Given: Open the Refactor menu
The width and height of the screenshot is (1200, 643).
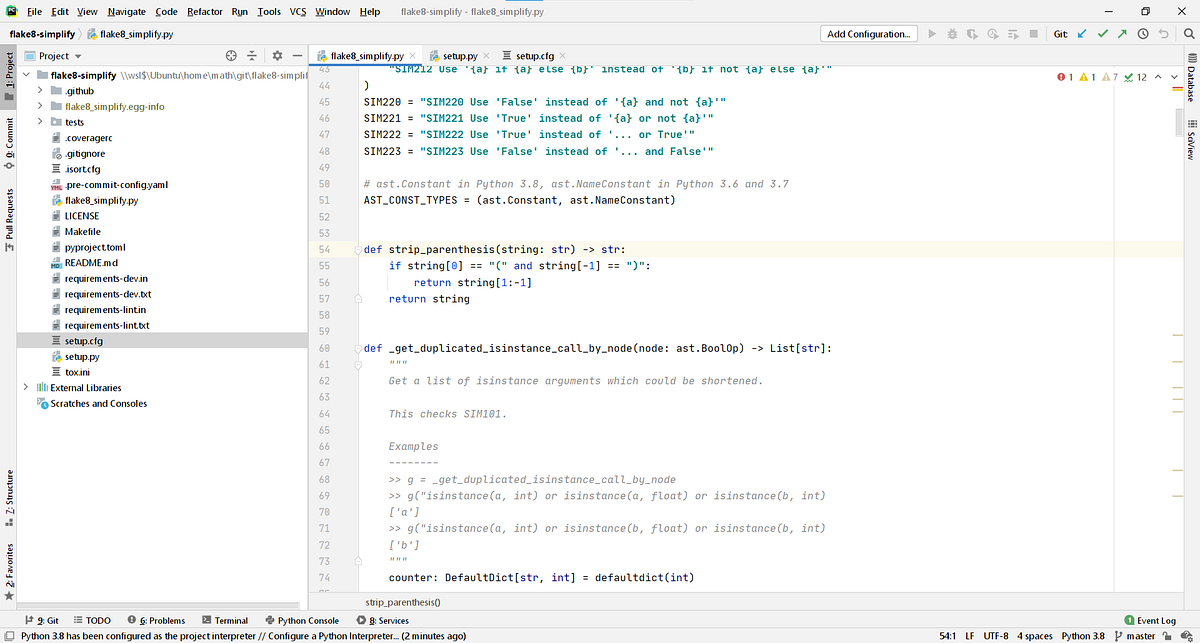Looking at the screenshot, I should tap(204, 11).
